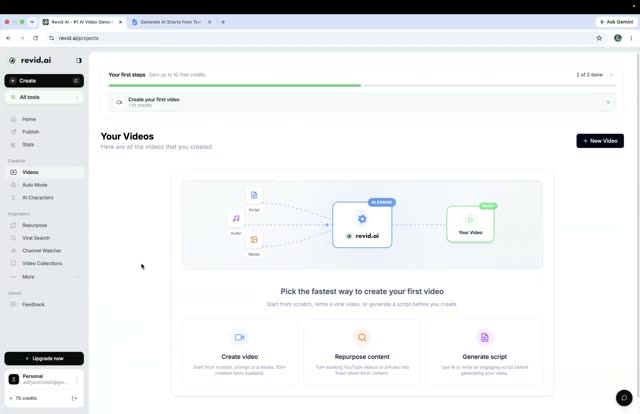This screenshot has width=640, height=414.
Task: Open Feedback in the sidebar
Action: (x=33, y=305)
